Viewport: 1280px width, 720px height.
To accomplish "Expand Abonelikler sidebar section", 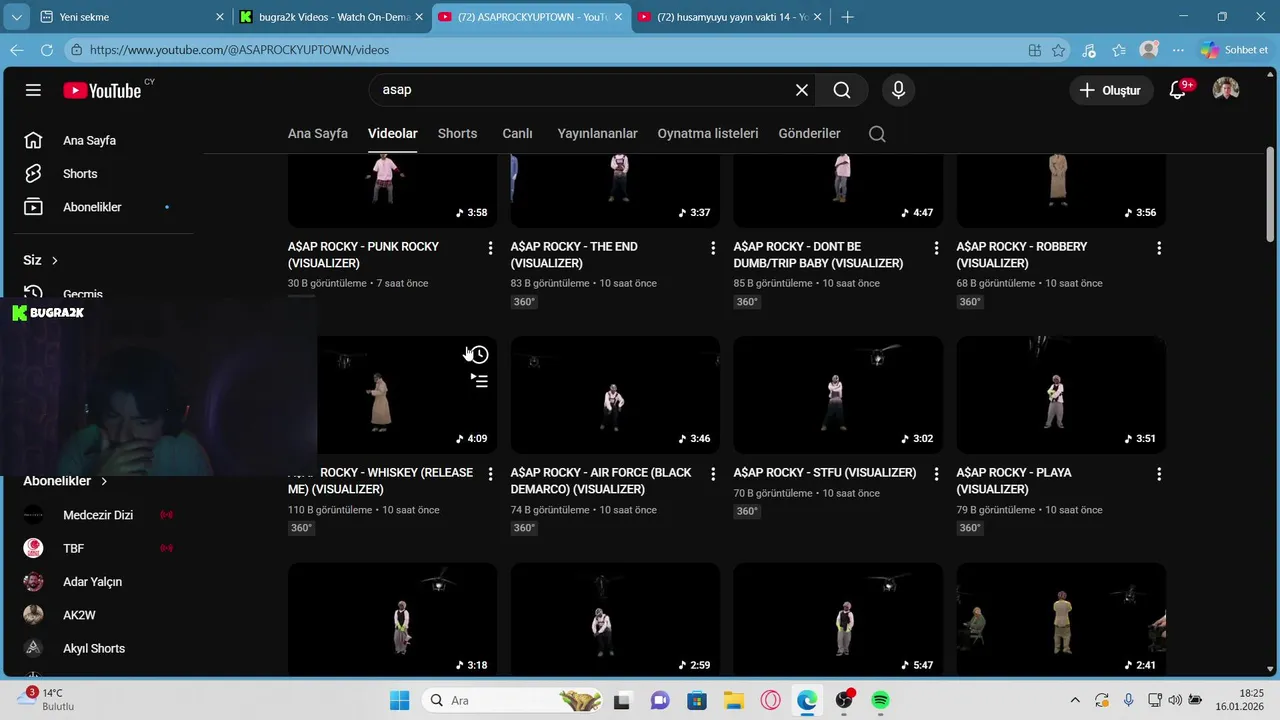I will [x=64, y=481].
